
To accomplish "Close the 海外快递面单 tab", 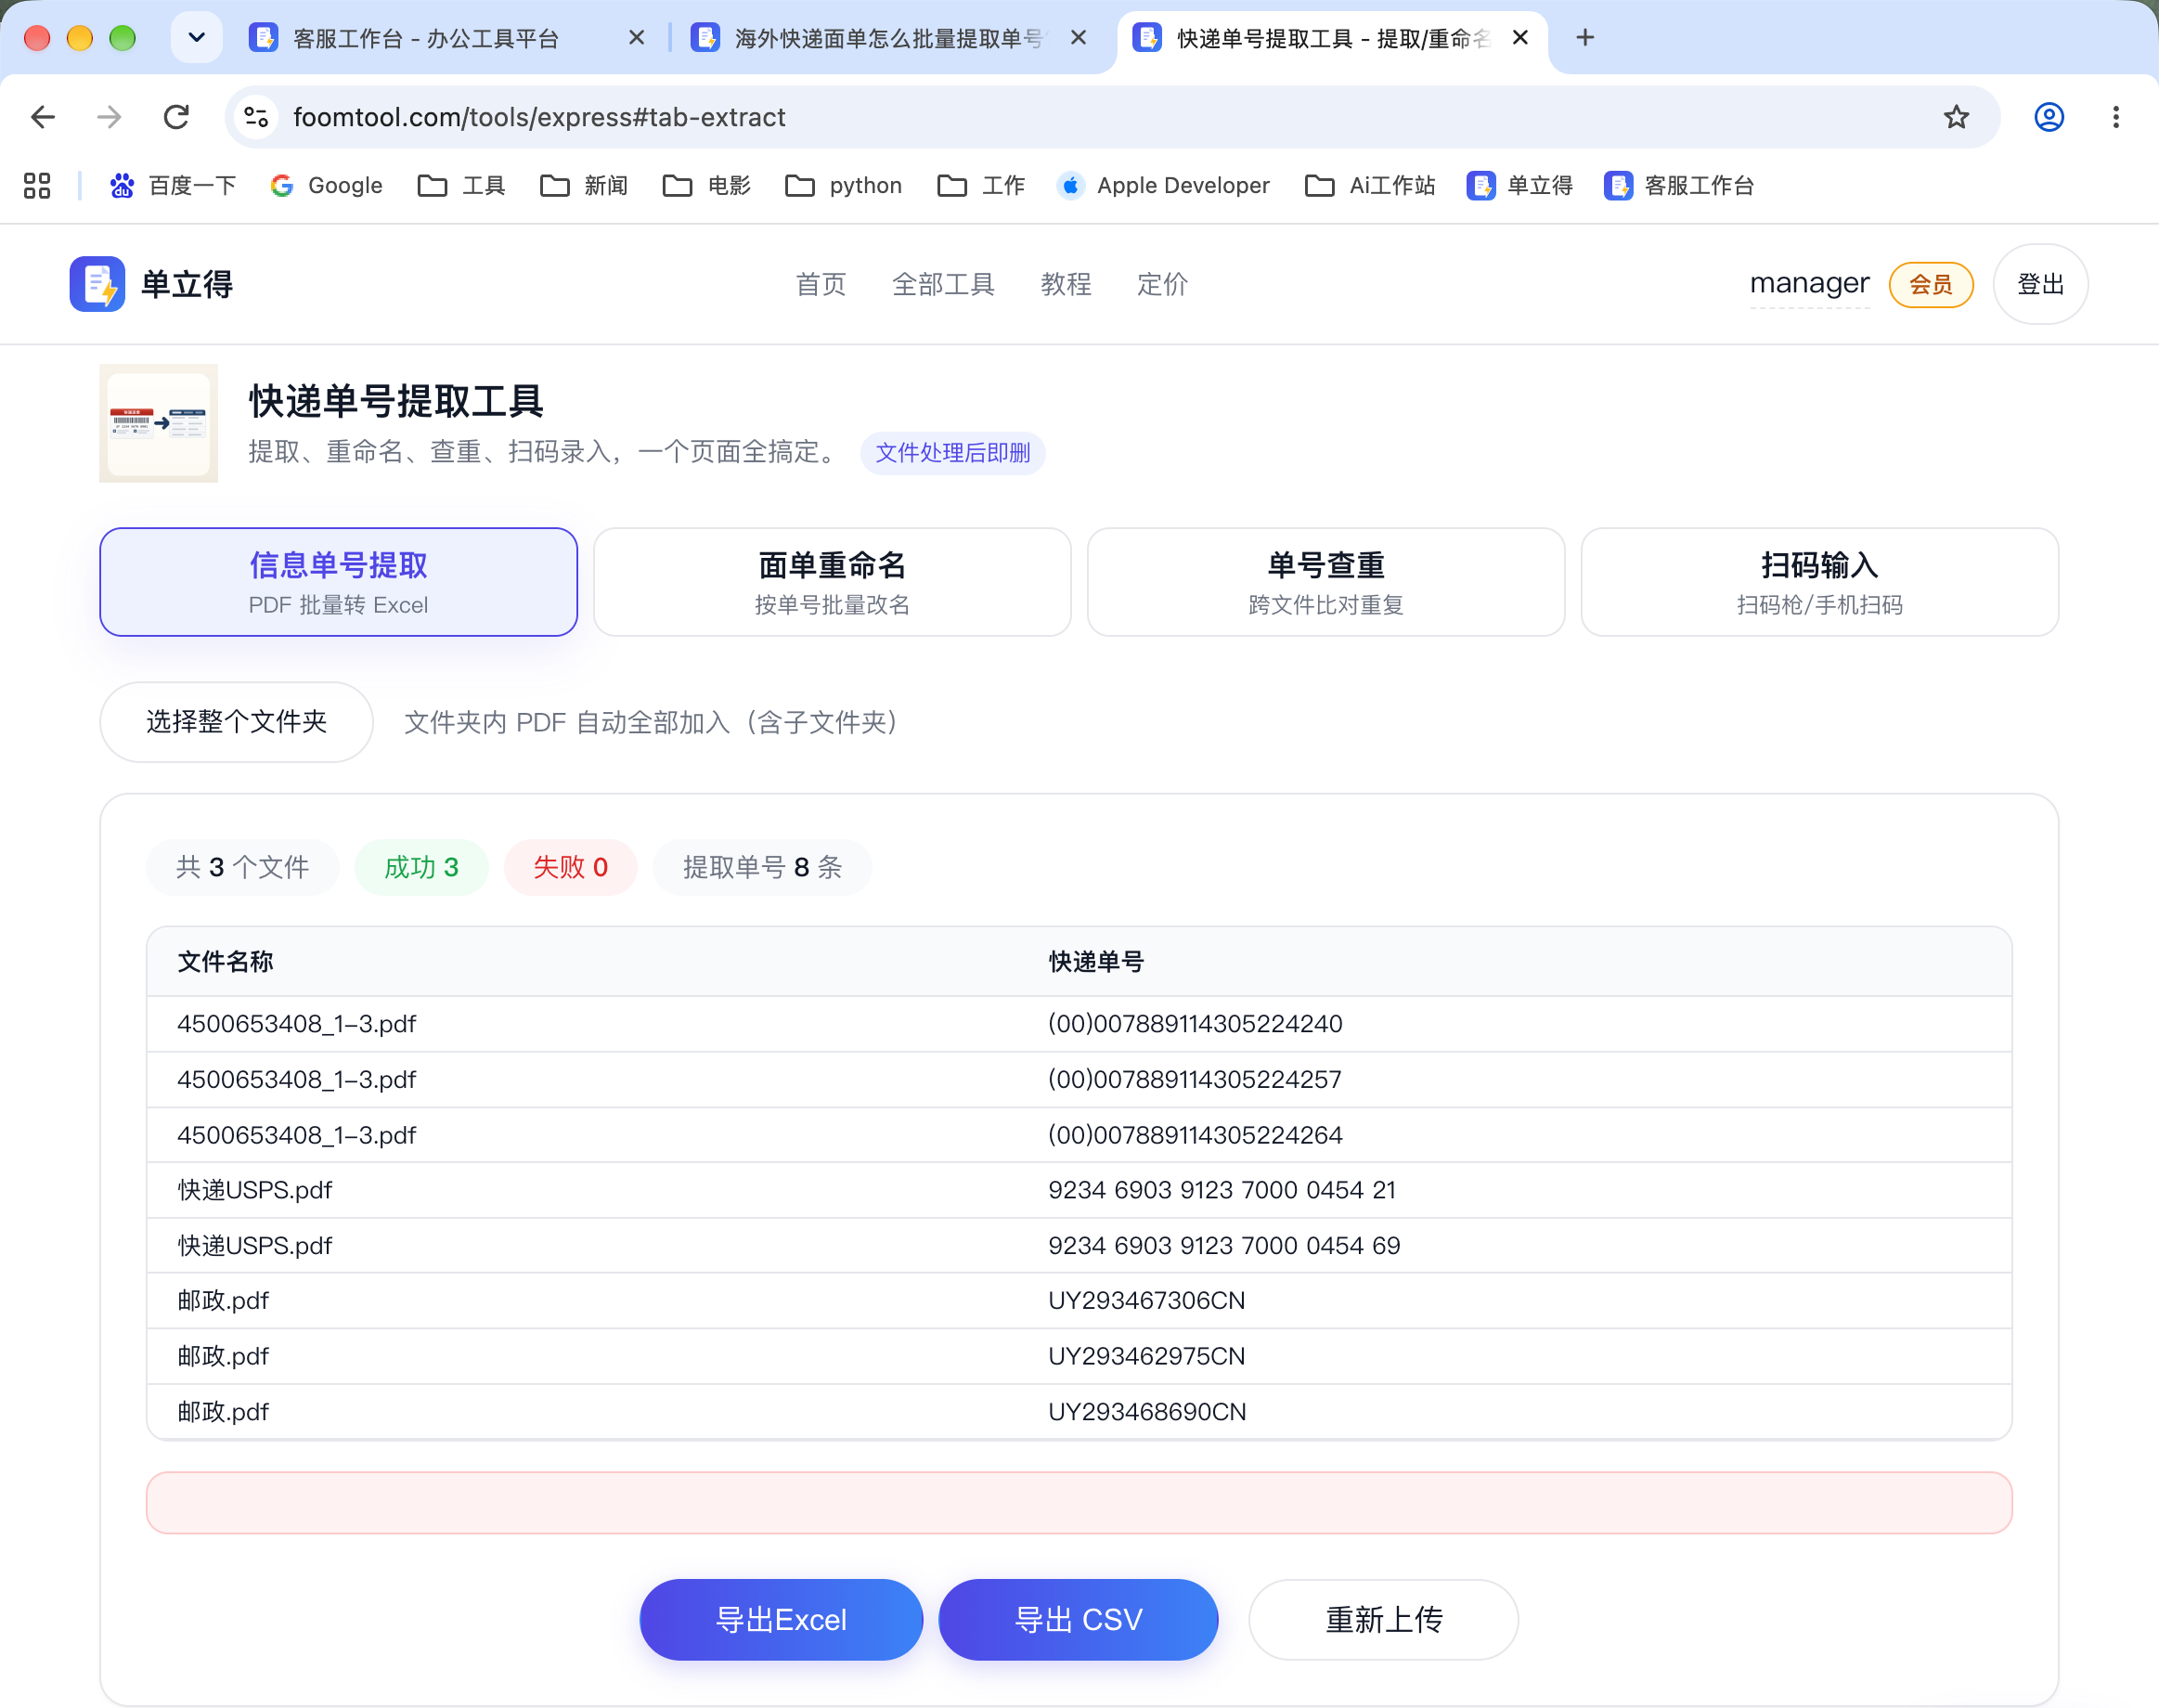I will tap(1078, 38).
